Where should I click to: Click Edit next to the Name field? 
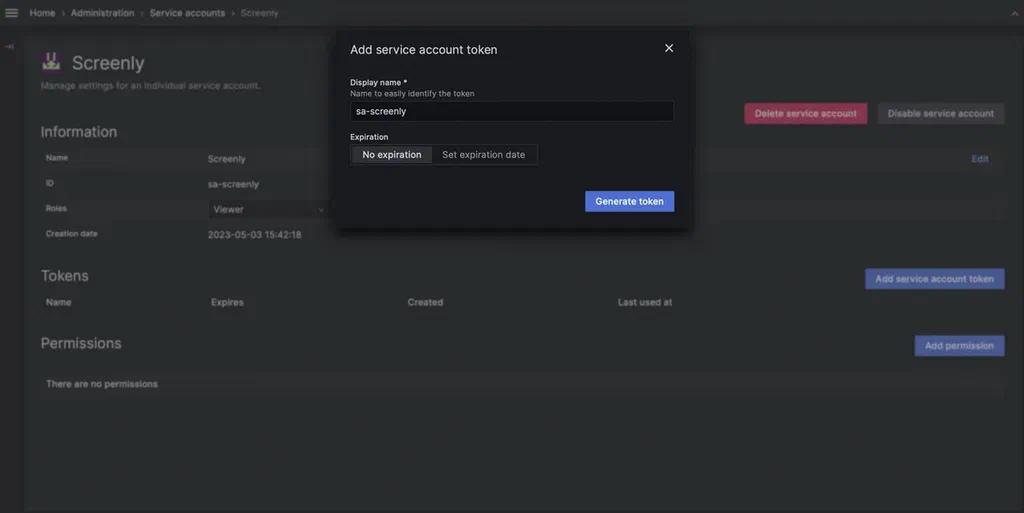(x=980, y=159)
